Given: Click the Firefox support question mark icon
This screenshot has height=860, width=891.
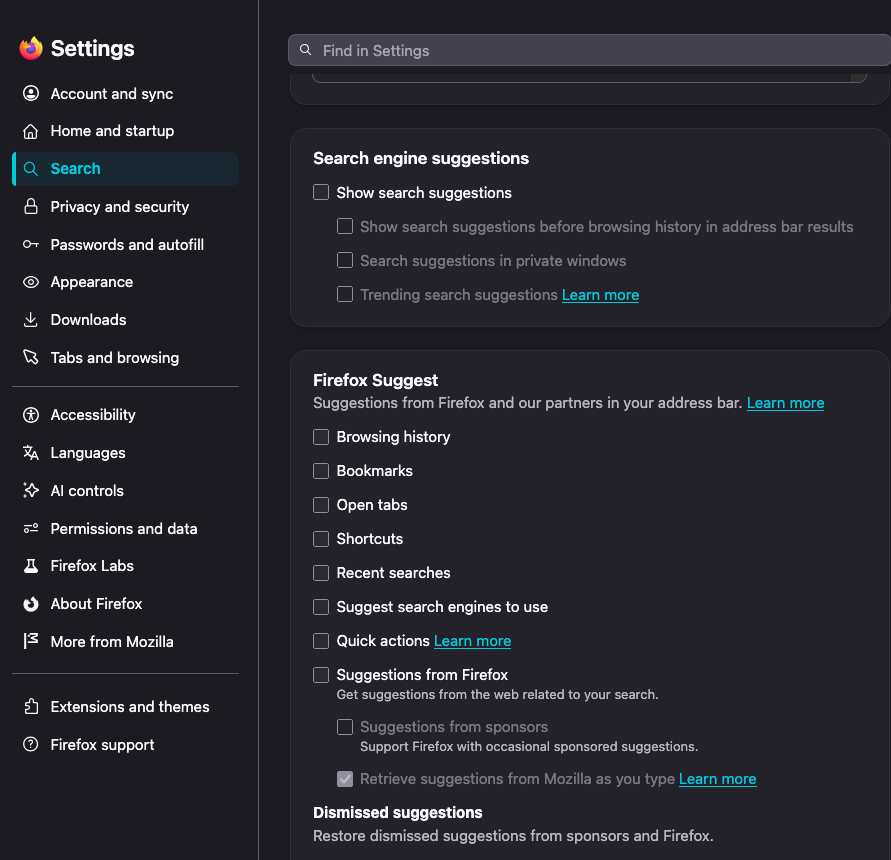Looking at the screenshot, I should tap(31, 744).
